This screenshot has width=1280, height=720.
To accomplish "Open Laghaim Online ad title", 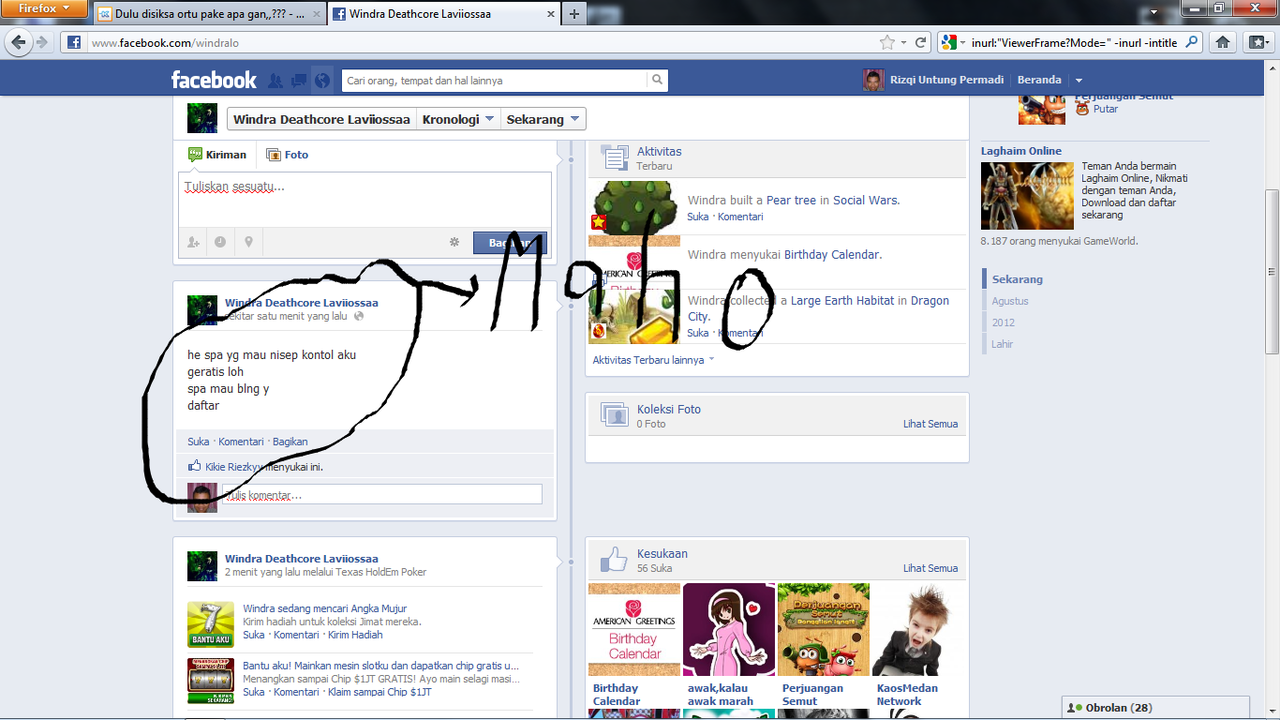I will tap(1021, 151).
